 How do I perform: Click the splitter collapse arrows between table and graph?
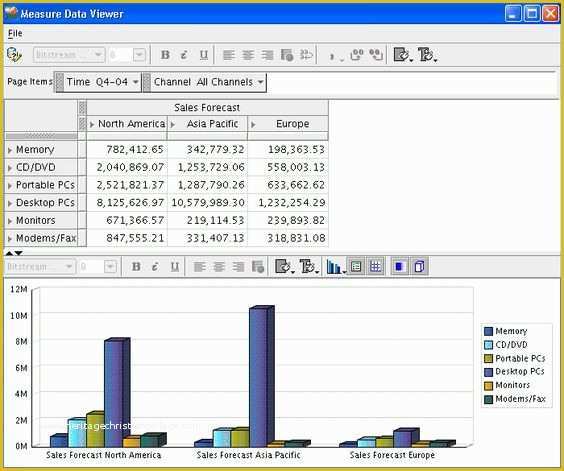tap(14, 253)
